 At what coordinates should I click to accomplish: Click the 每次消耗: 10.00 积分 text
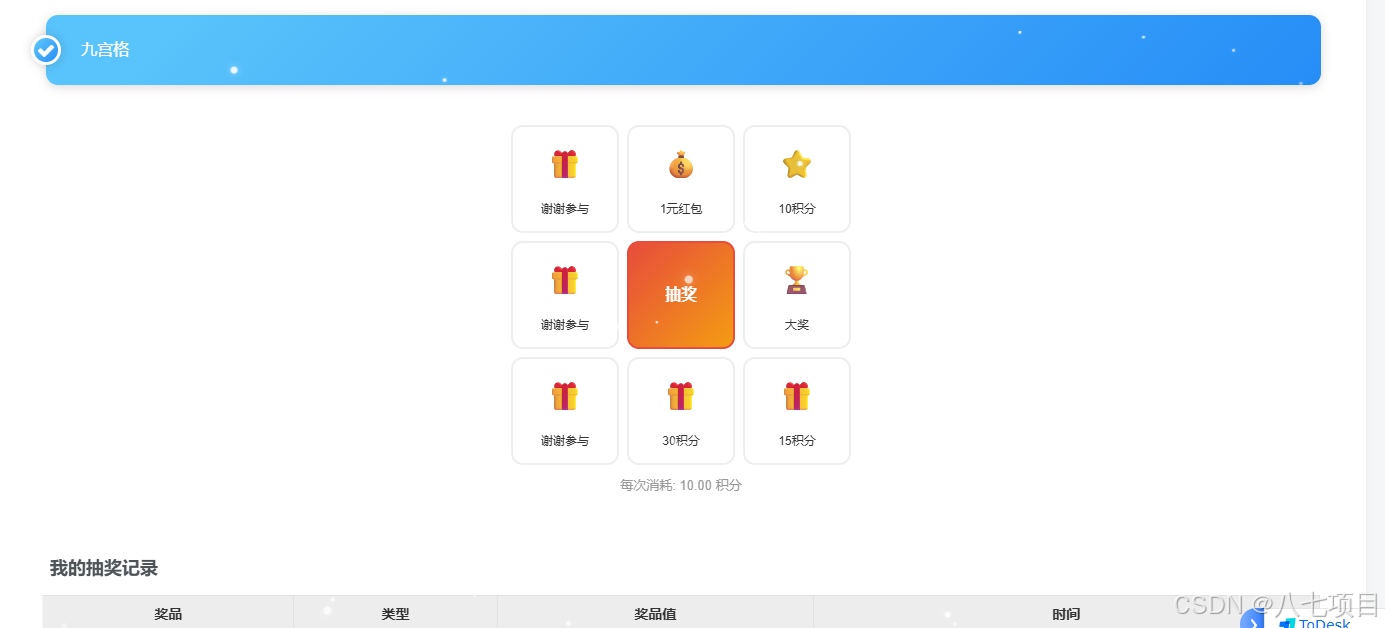[681, 485]
